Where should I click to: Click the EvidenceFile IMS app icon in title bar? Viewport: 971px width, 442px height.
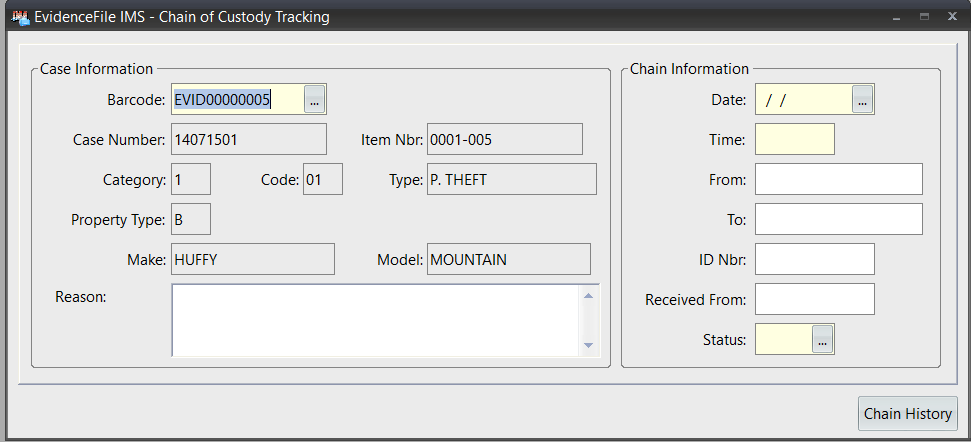coord(19,17)
